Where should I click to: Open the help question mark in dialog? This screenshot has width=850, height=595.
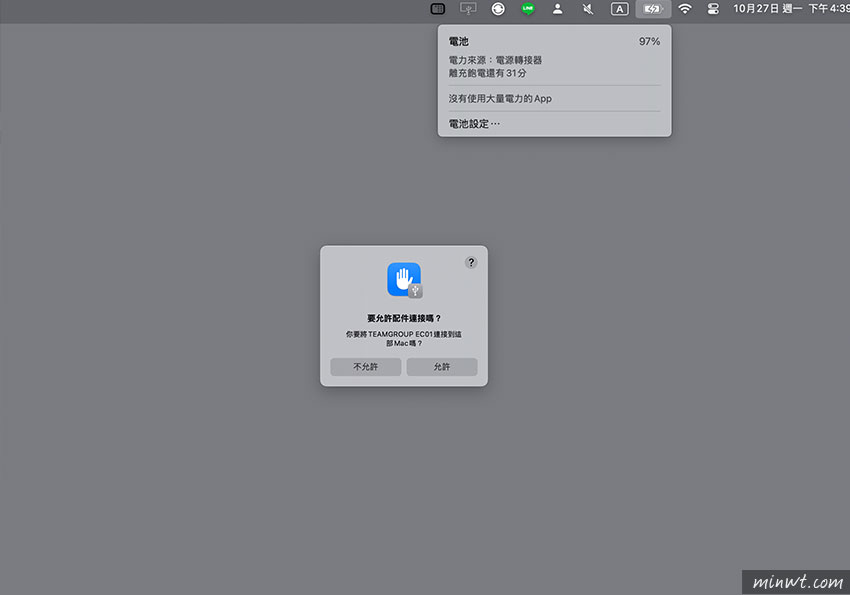click(471, 262)
